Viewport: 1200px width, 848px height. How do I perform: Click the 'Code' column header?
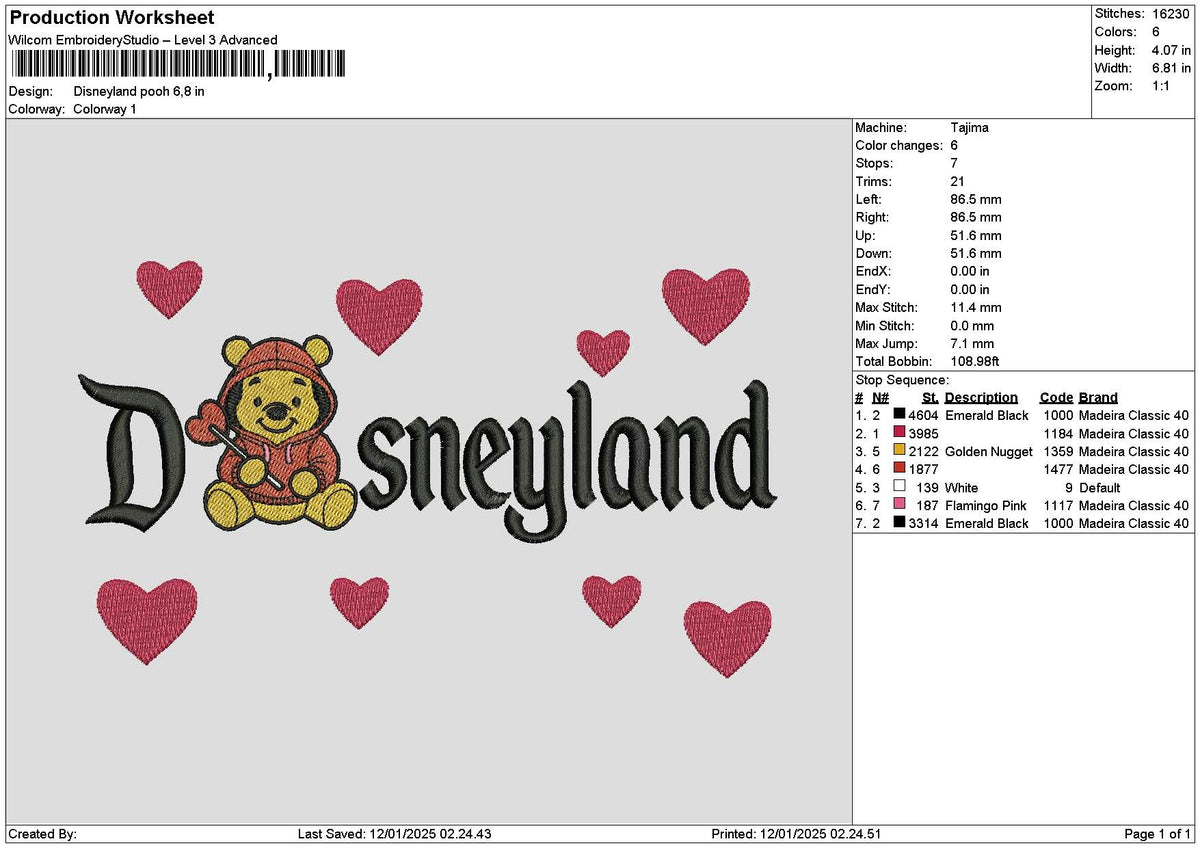[x=1056, y=398]
